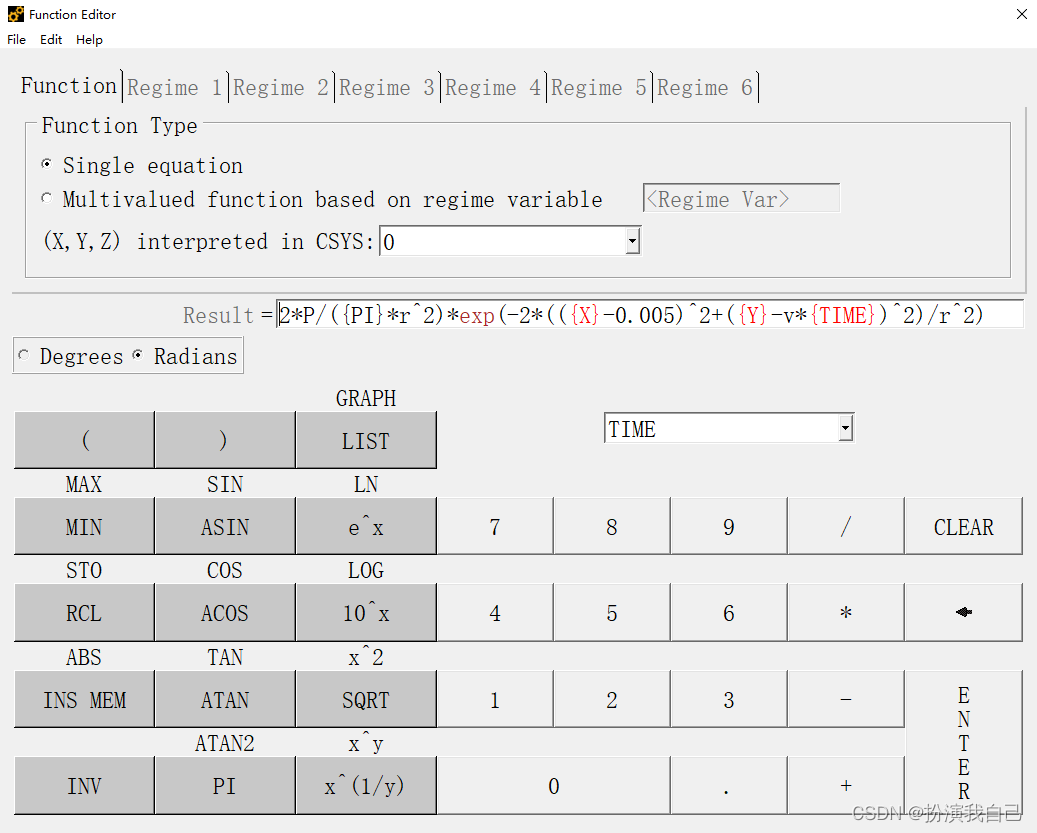Open the File menu

pyautogui.click(x=16, y=39)
